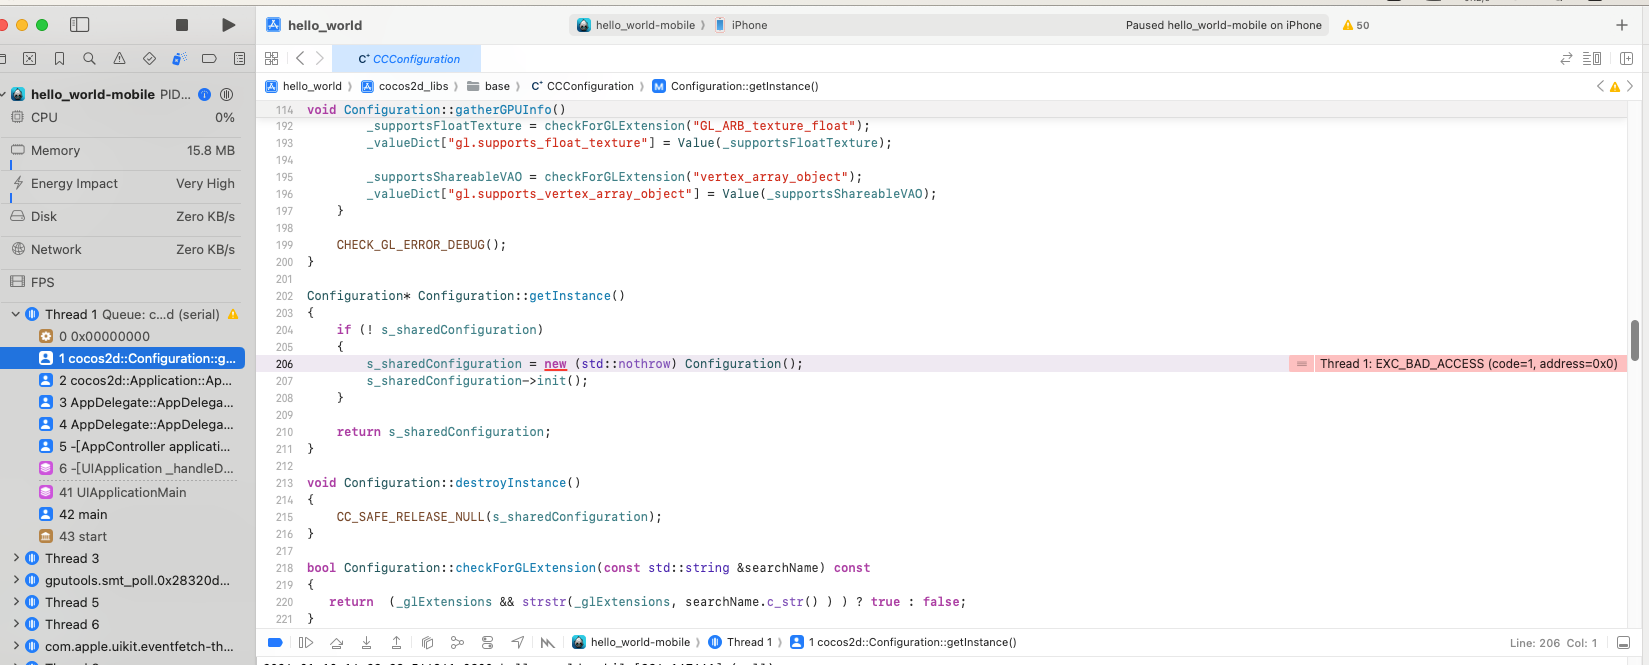Collapse the Thread 1 disclosure arrow

[x=16, y=314]
